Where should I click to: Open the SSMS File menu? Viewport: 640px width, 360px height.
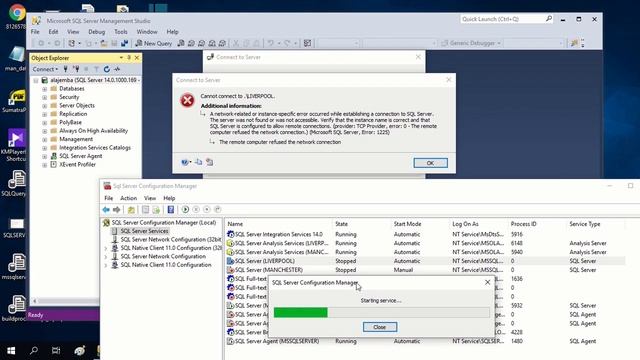36,31
